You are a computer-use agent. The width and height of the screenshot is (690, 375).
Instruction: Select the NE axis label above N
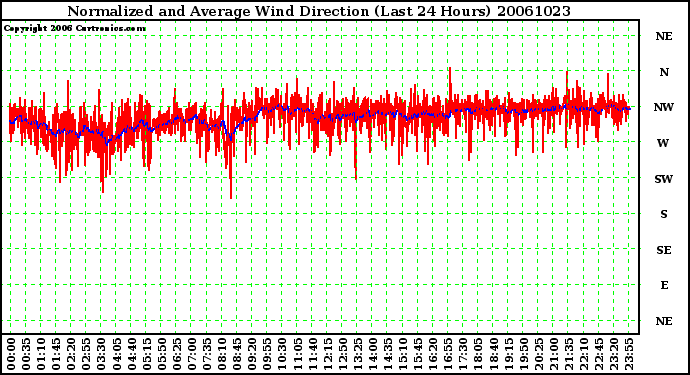point(664,36)
